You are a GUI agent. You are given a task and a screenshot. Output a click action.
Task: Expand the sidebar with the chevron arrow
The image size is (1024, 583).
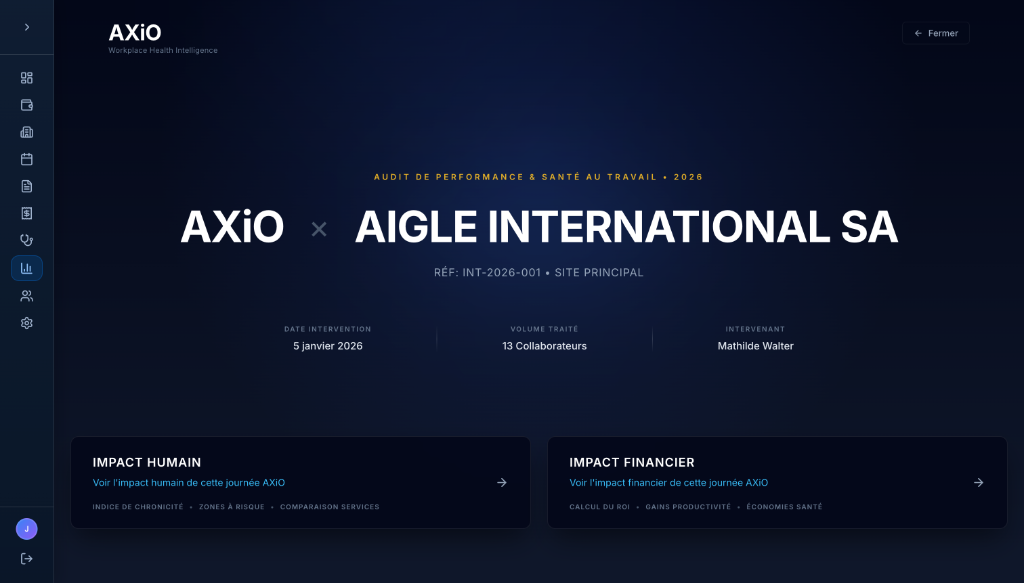click(27, 27)
